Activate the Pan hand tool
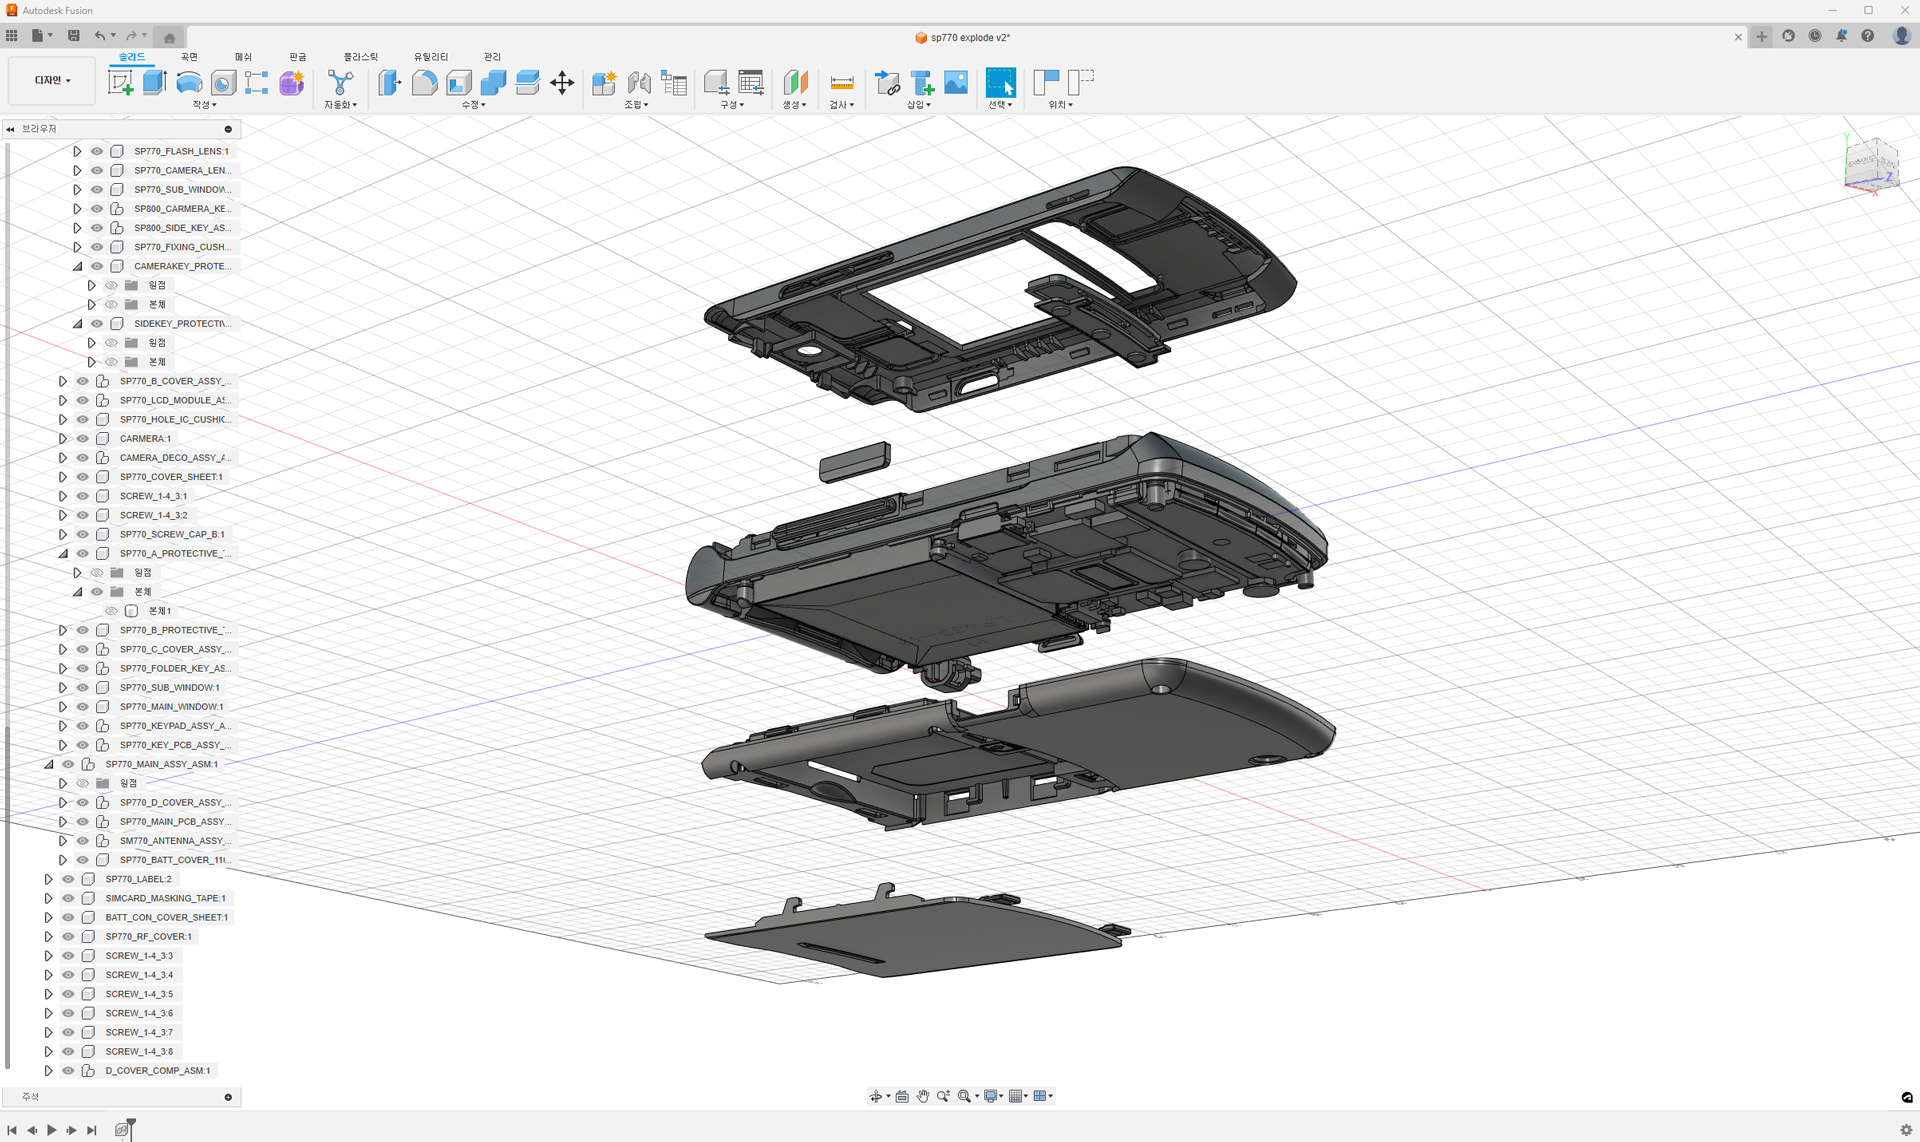This screenshot has width=1920, height=1142. (x=922, y=1096)
